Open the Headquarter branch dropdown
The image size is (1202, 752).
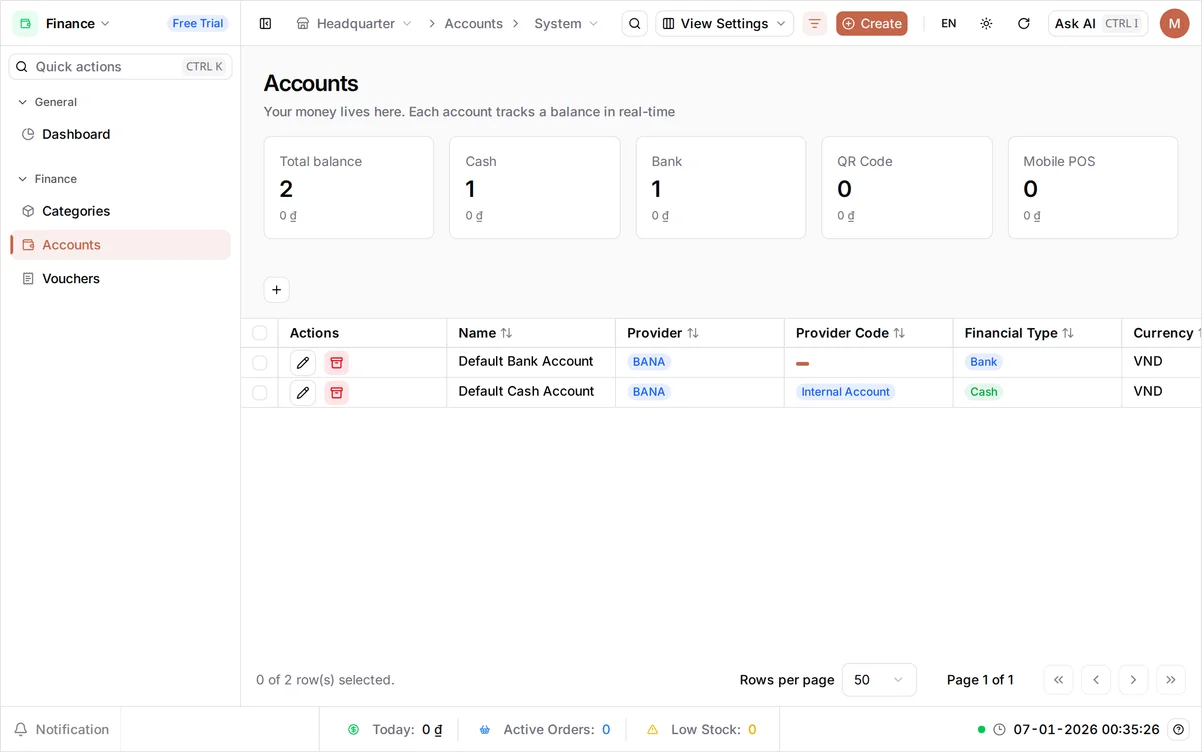point(355,23)
